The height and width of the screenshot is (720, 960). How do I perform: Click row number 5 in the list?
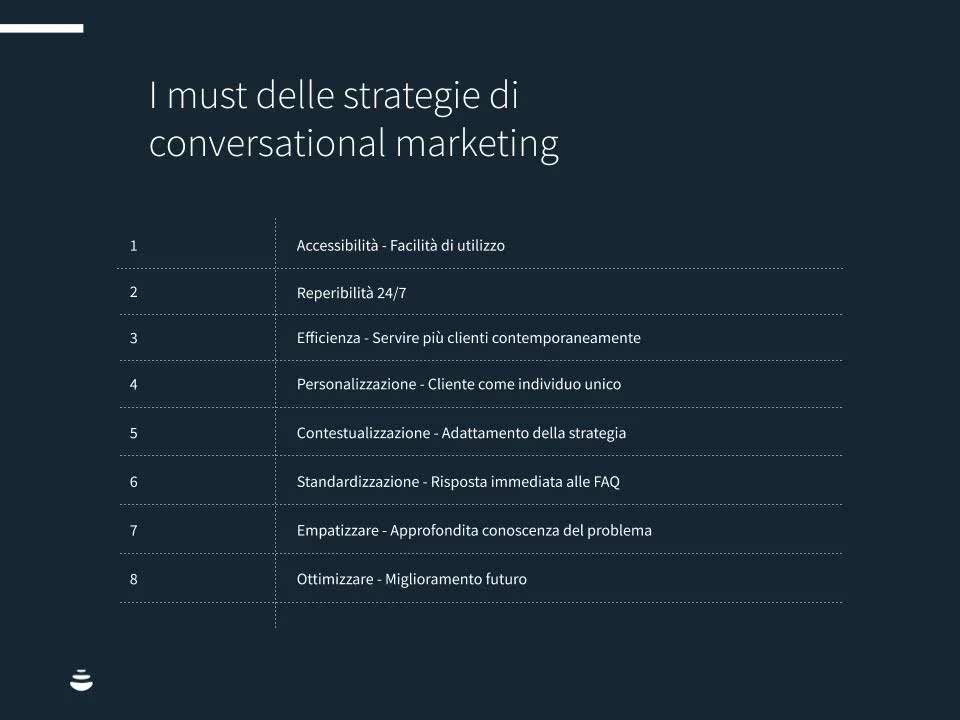pyautogui.click(x=133, y=433)
